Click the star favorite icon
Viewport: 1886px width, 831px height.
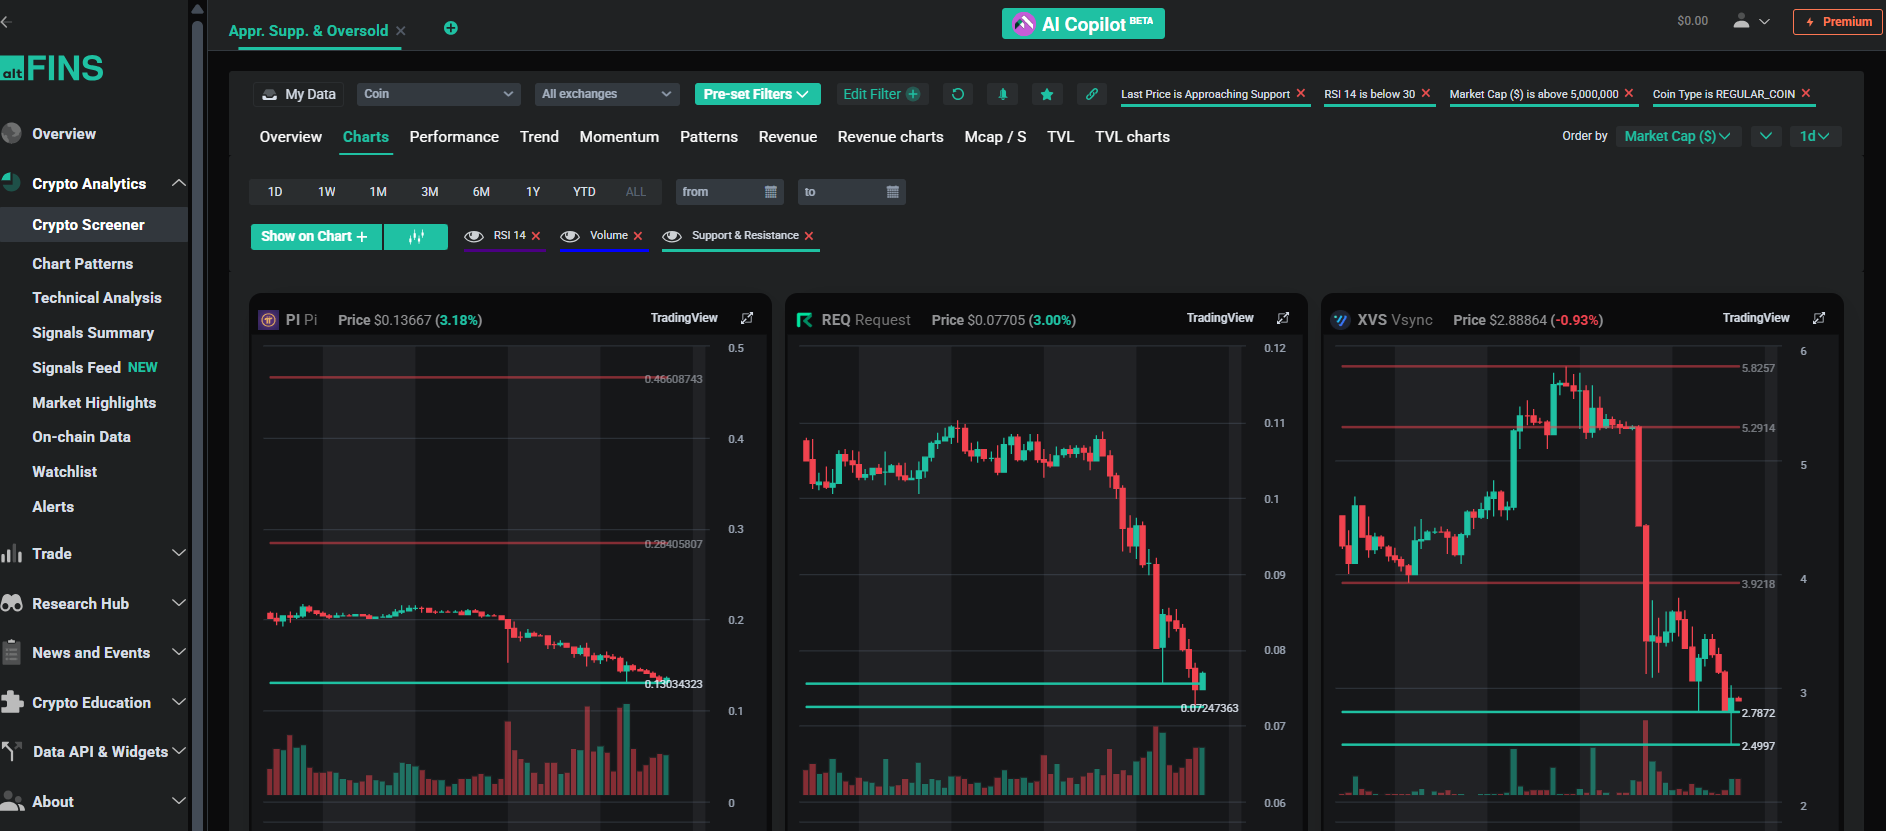coord(1046,94)
